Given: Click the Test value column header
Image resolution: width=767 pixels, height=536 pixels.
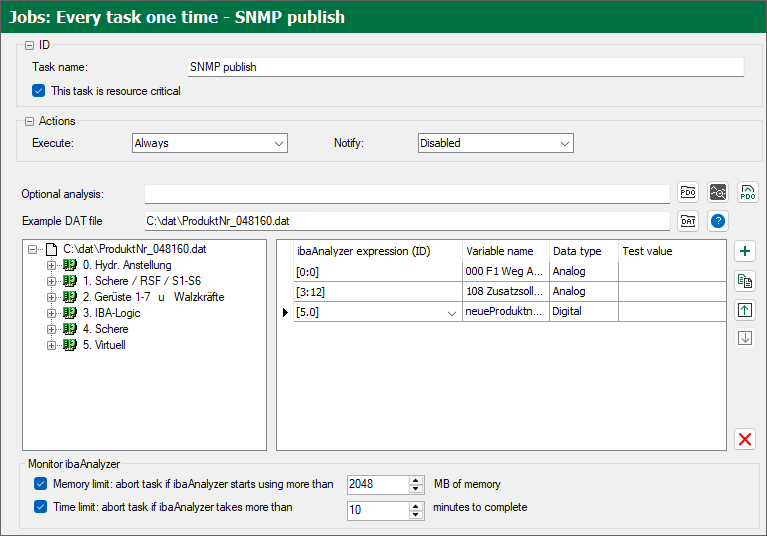Looking at the screenshot, I should coord(672,251).
